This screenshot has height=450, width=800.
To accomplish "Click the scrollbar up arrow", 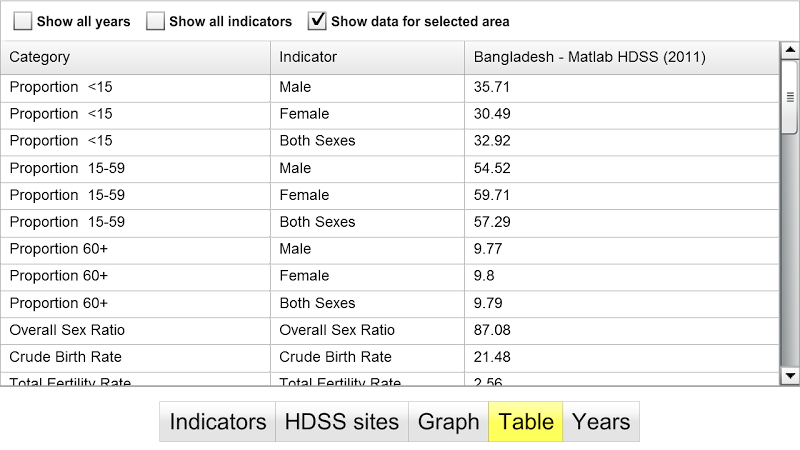I will (x=789, y=51).
